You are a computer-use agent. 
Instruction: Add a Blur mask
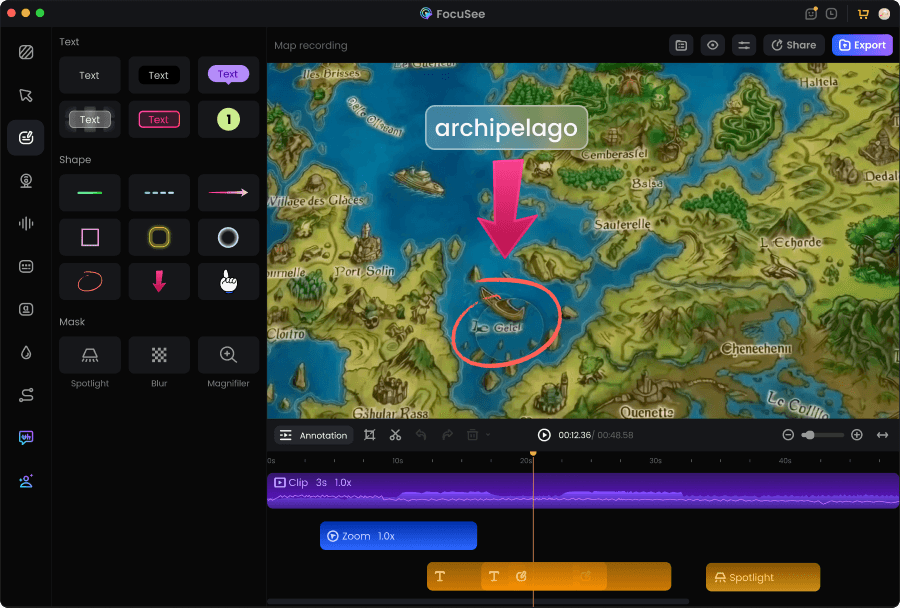[159, 355]
